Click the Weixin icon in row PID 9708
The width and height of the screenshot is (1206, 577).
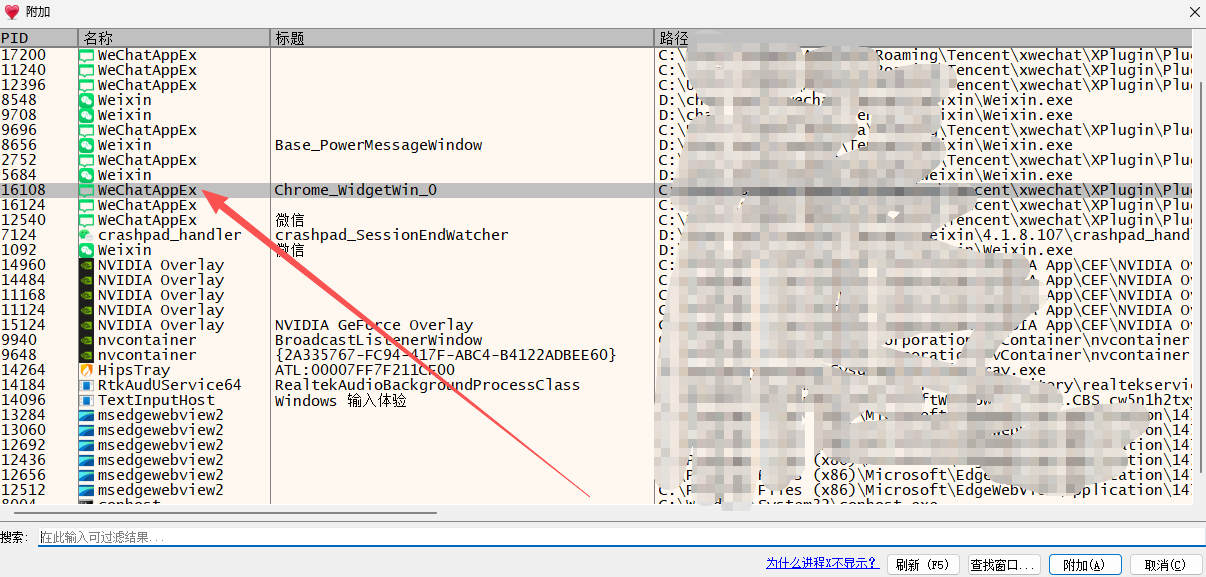pos(87,115)
